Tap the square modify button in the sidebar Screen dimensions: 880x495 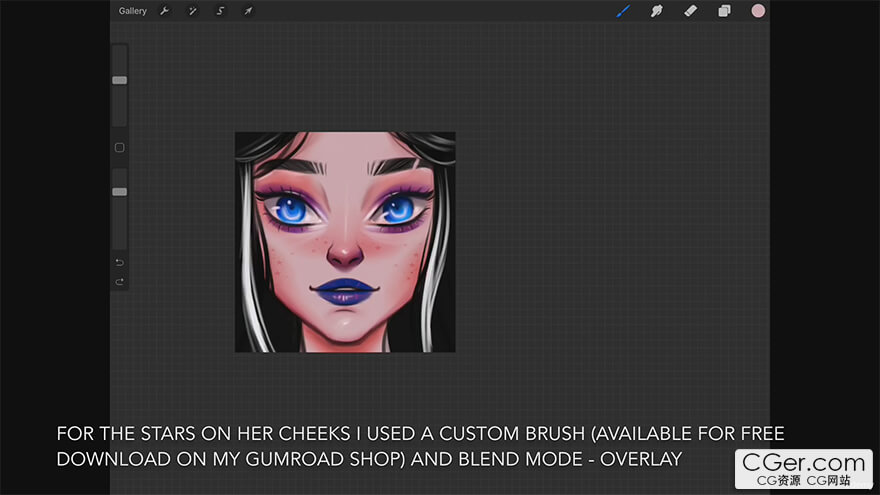click(x=120, y=148)
